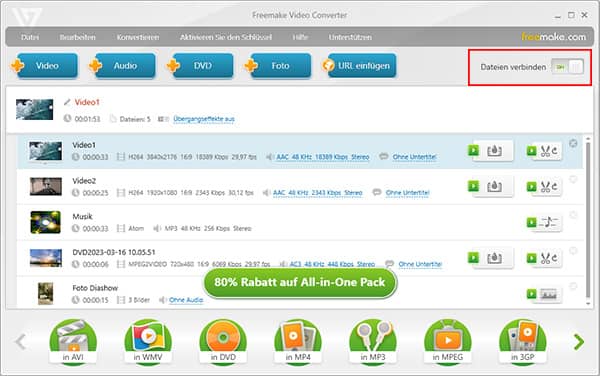Click the pencil icon to rename Video1

point(67,102)
